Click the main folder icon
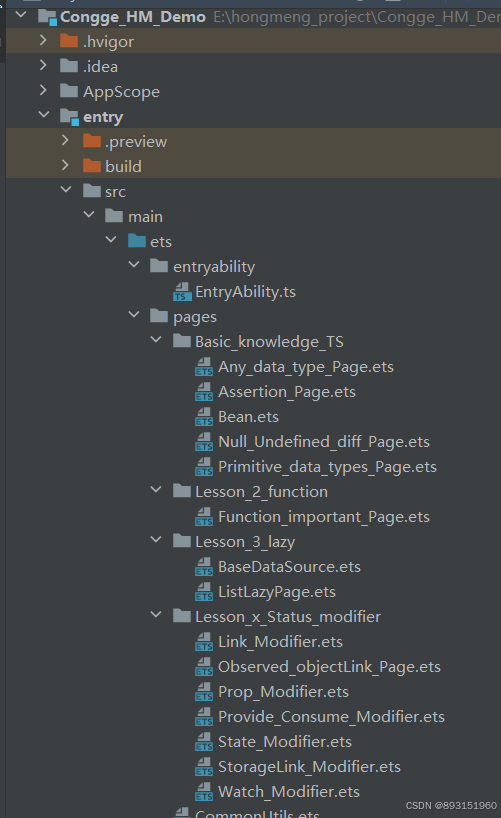Viewport: 501px width, 818px height. (x=114, y=216)
